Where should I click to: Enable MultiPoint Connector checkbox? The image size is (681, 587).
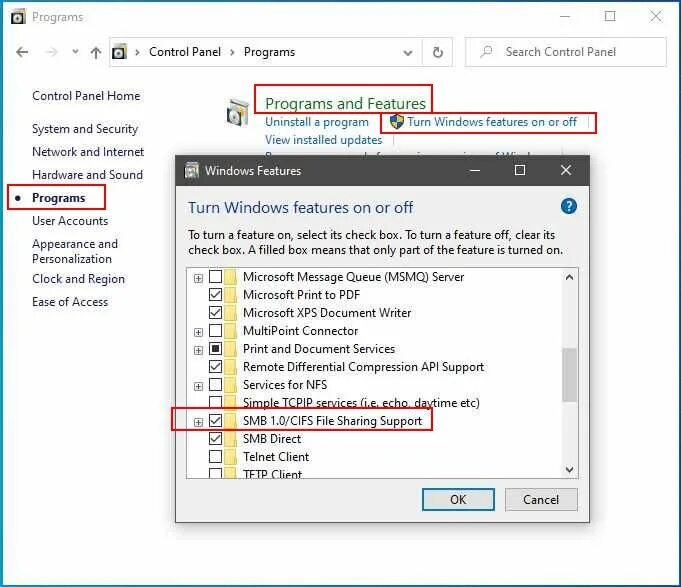point(215,331)
